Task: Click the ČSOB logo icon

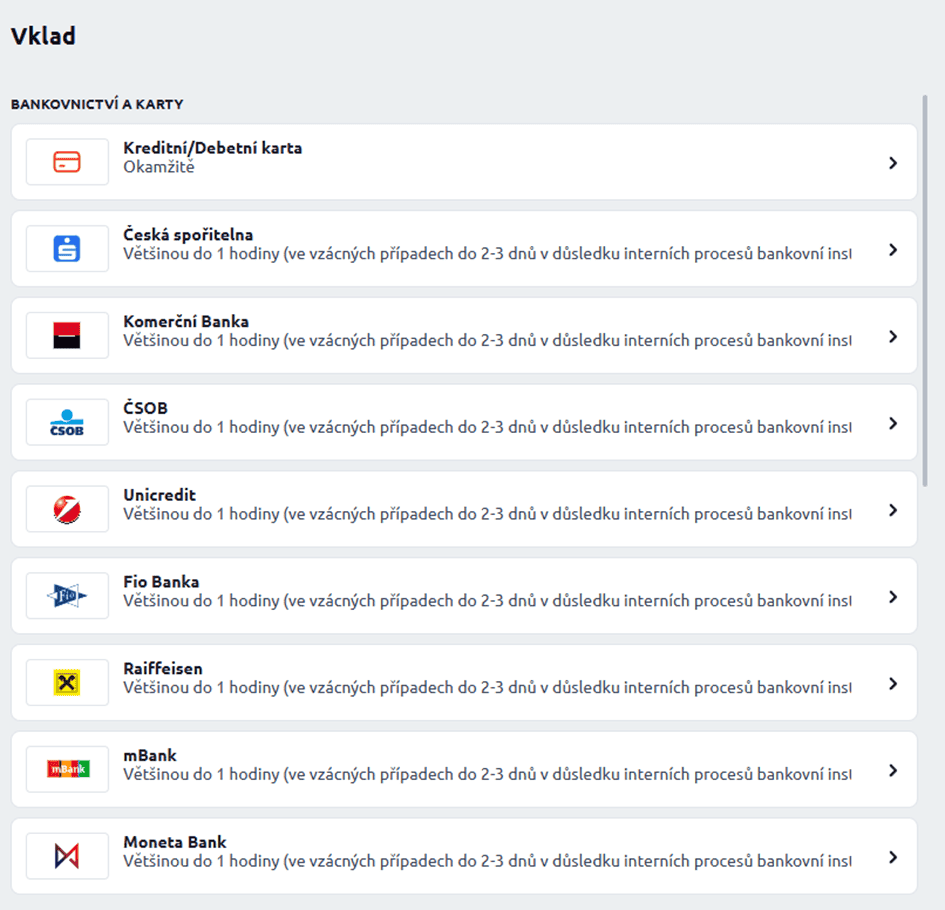Action: pos(67,422)
